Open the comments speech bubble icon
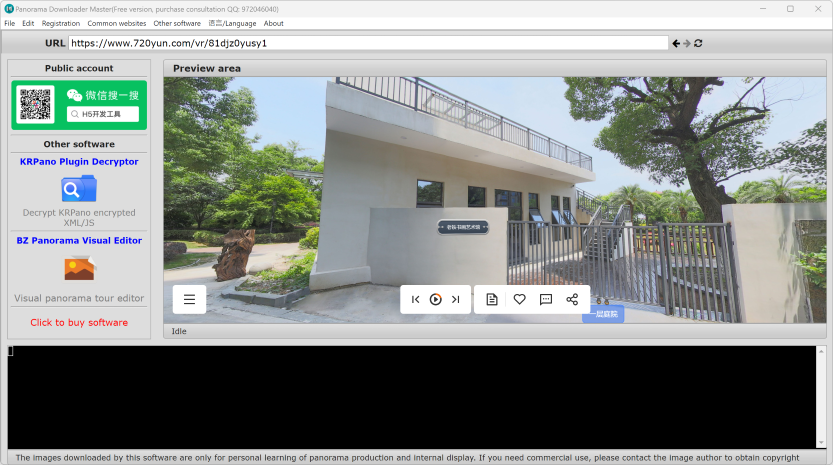 [546, 299]
